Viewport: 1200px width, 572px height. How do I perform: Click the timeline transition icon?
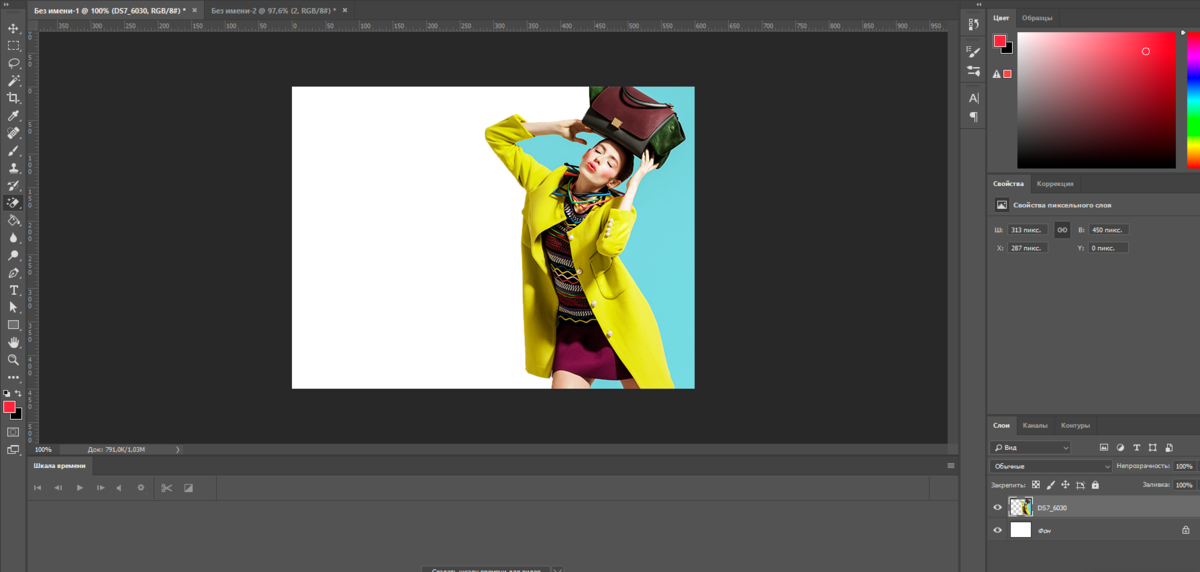click(188, 488)
